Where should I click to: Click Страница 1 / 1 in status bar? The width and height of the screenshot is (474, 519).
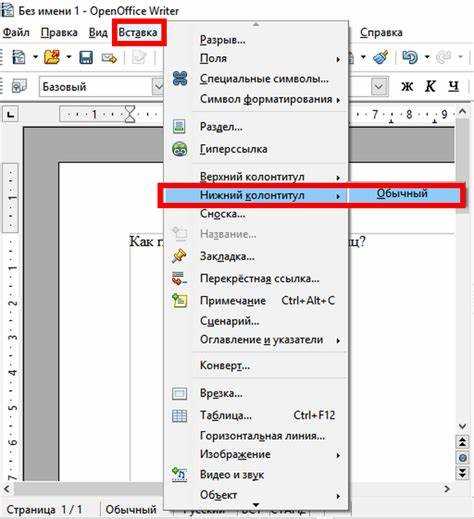pos(44,510)
